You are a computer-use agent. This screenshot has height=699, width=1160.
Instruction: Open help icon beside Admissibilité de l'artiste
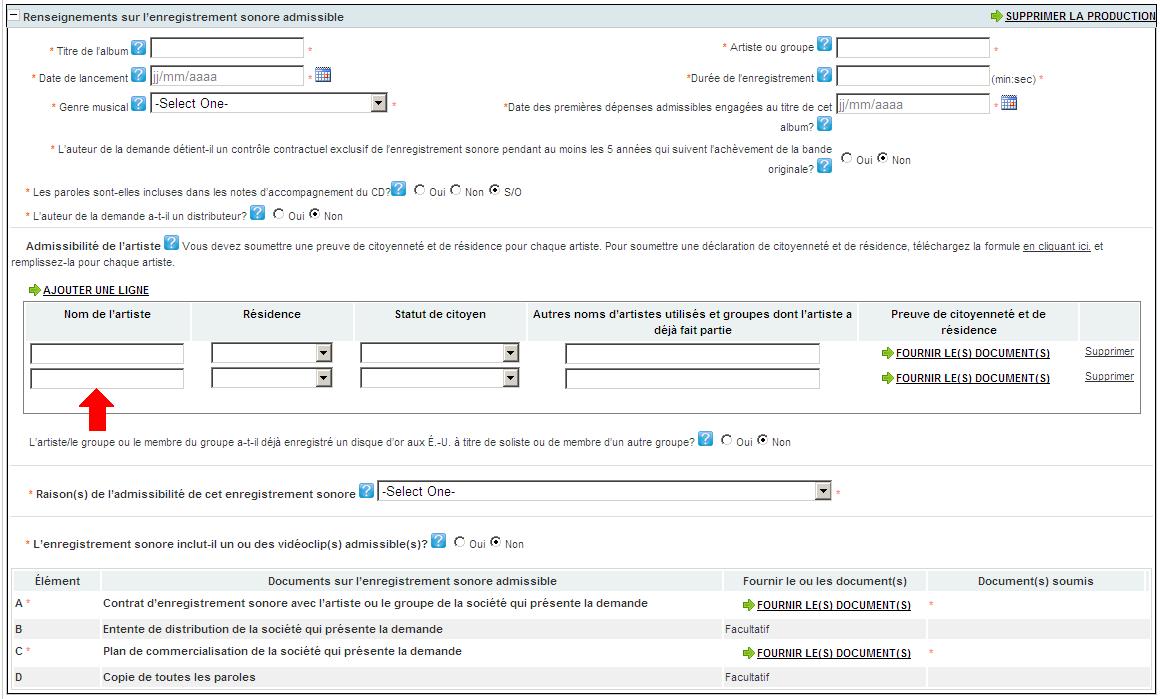tap(172, 243)
